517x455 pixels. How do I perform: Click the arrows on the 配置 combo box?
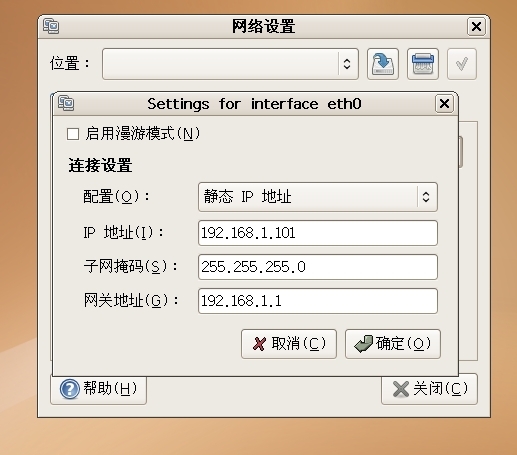(426, 197)
